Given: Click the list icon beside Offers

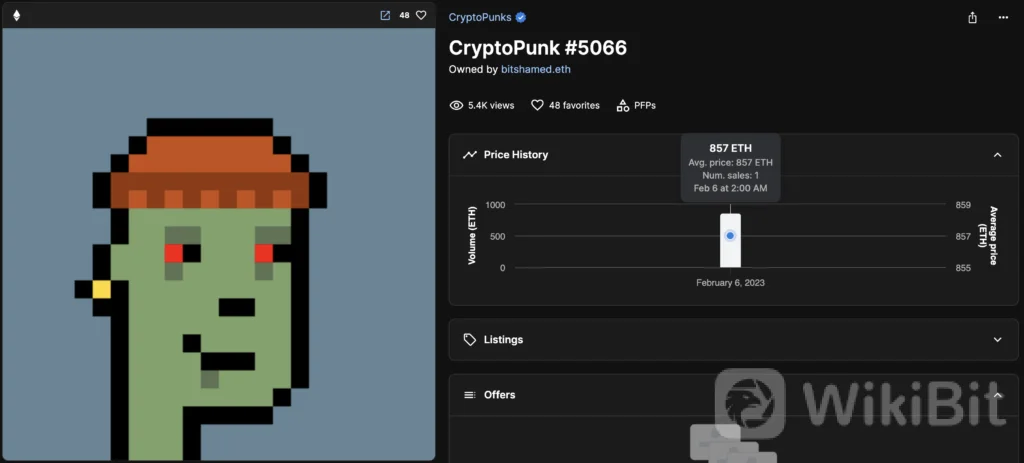Looking at the screenshot, I should pos(470,395).
